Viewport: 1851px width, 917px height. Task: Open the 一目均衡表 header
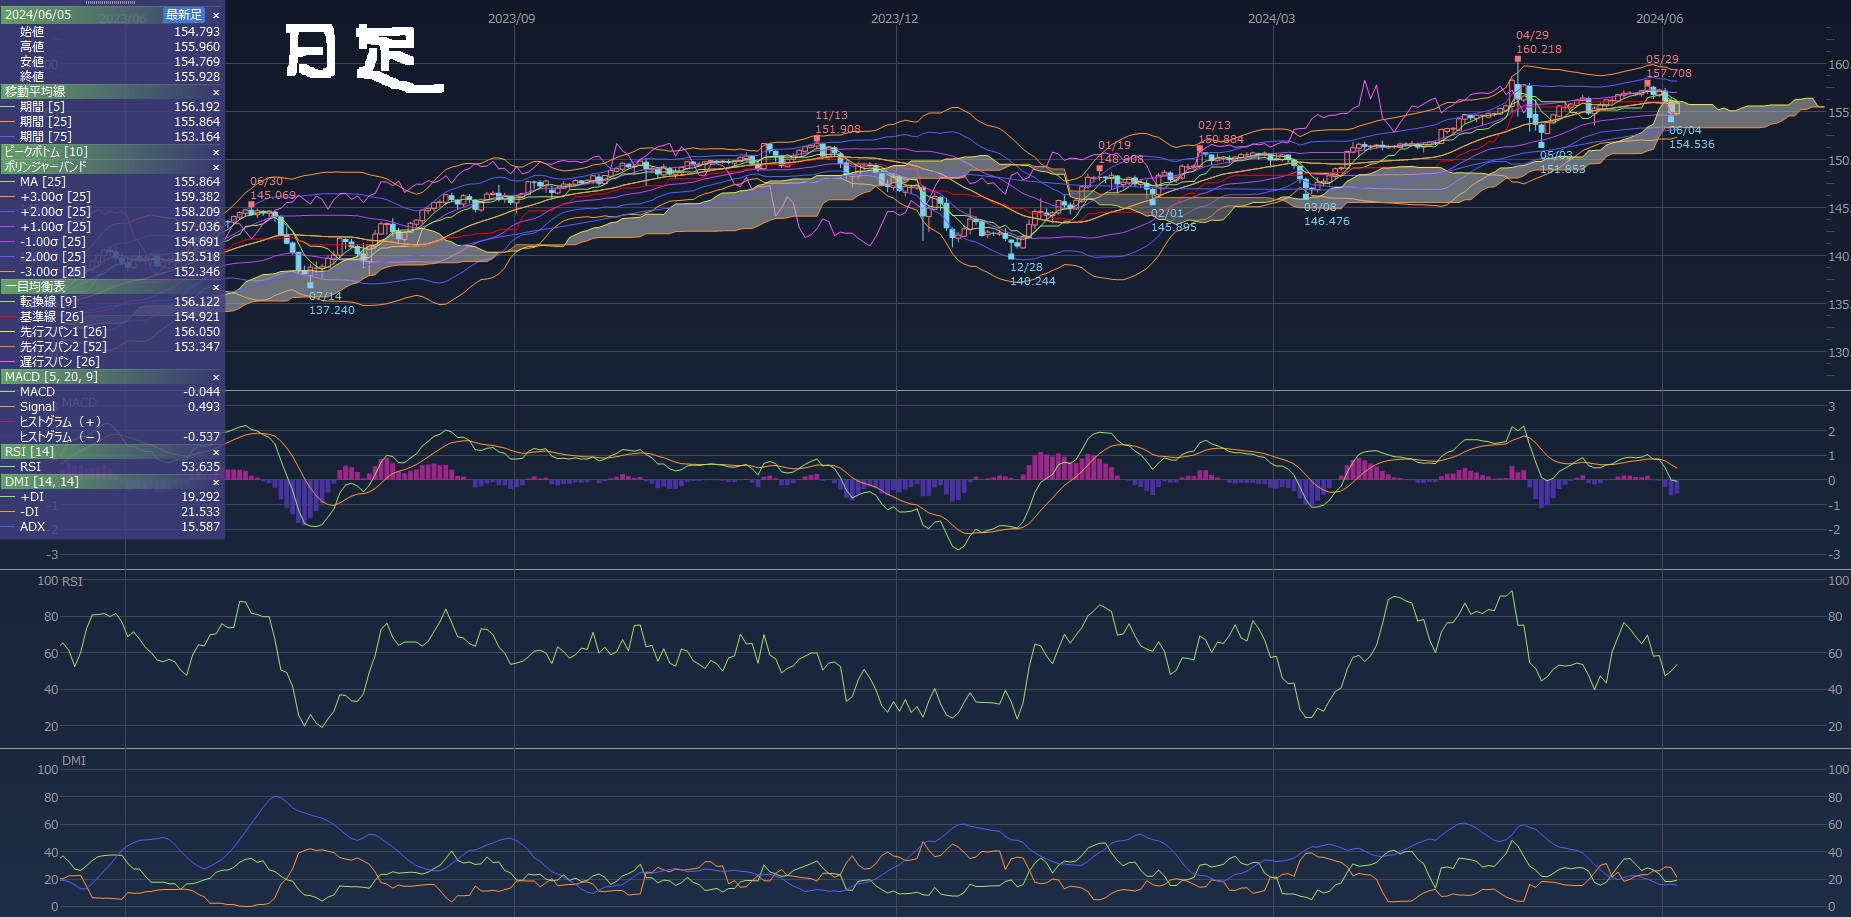coord(112,287)
